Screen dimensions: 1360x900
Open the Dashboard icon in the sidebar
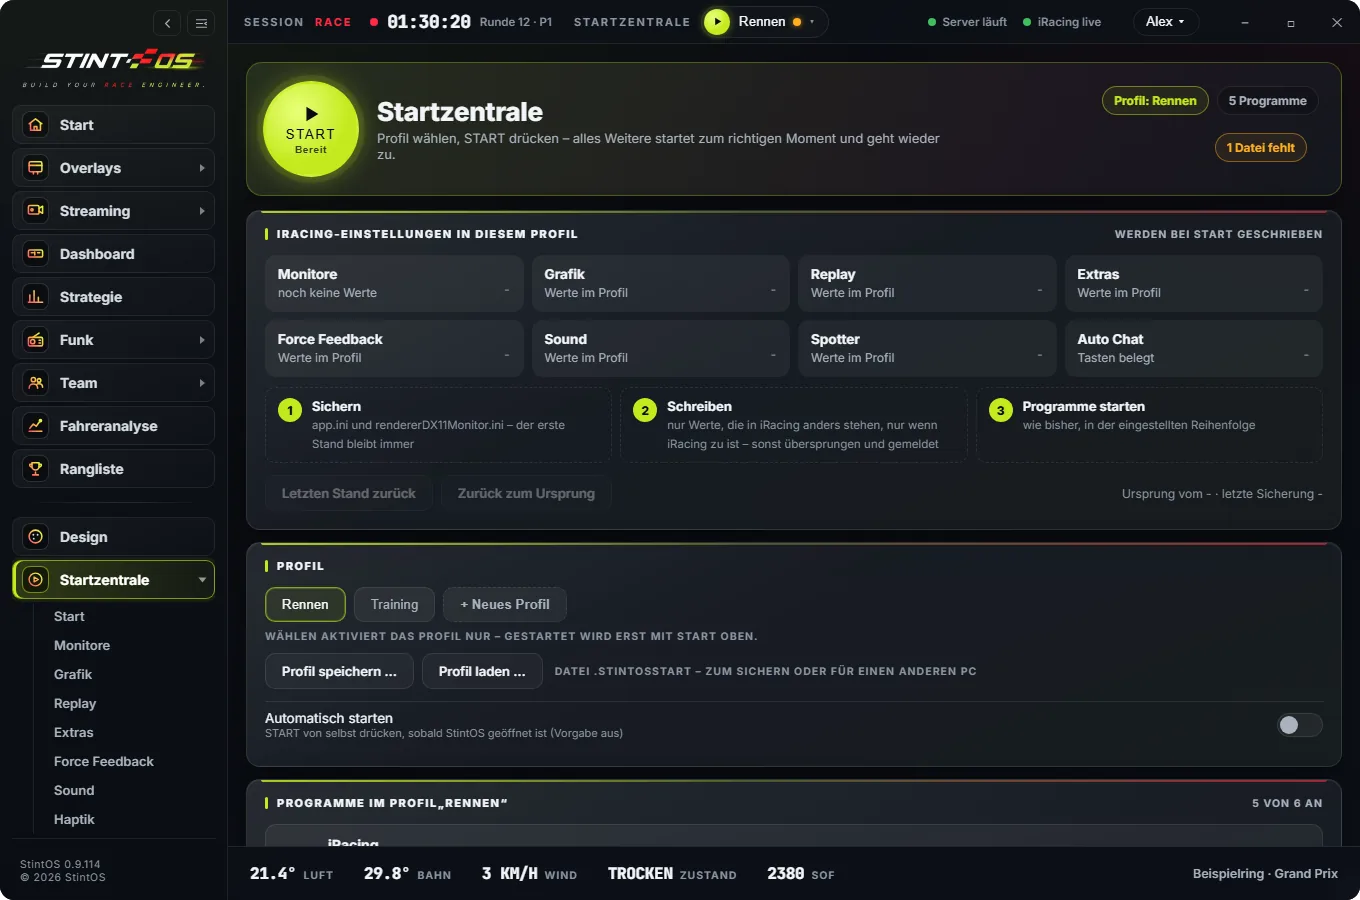(x=36, y=254)
